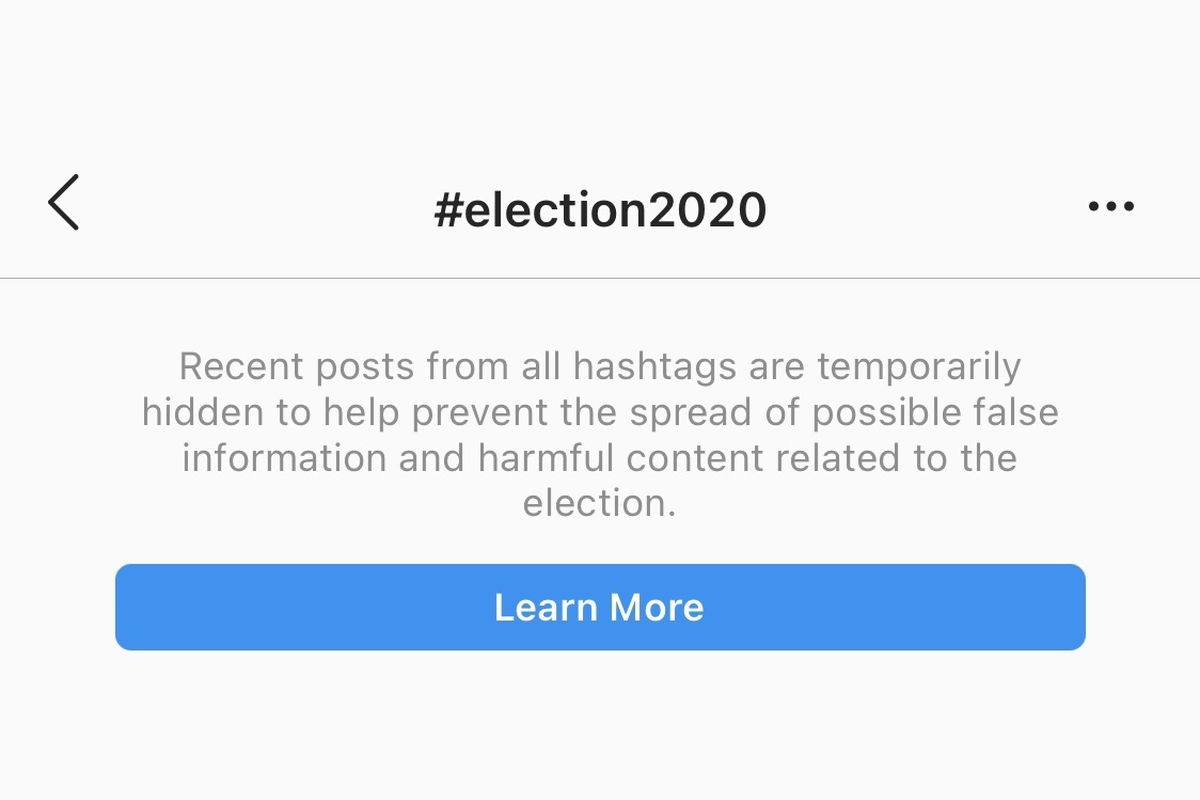Screen dimensions: 1200x800
Task: Learn more about temporarily hidden posts
Action: point(600,607)
